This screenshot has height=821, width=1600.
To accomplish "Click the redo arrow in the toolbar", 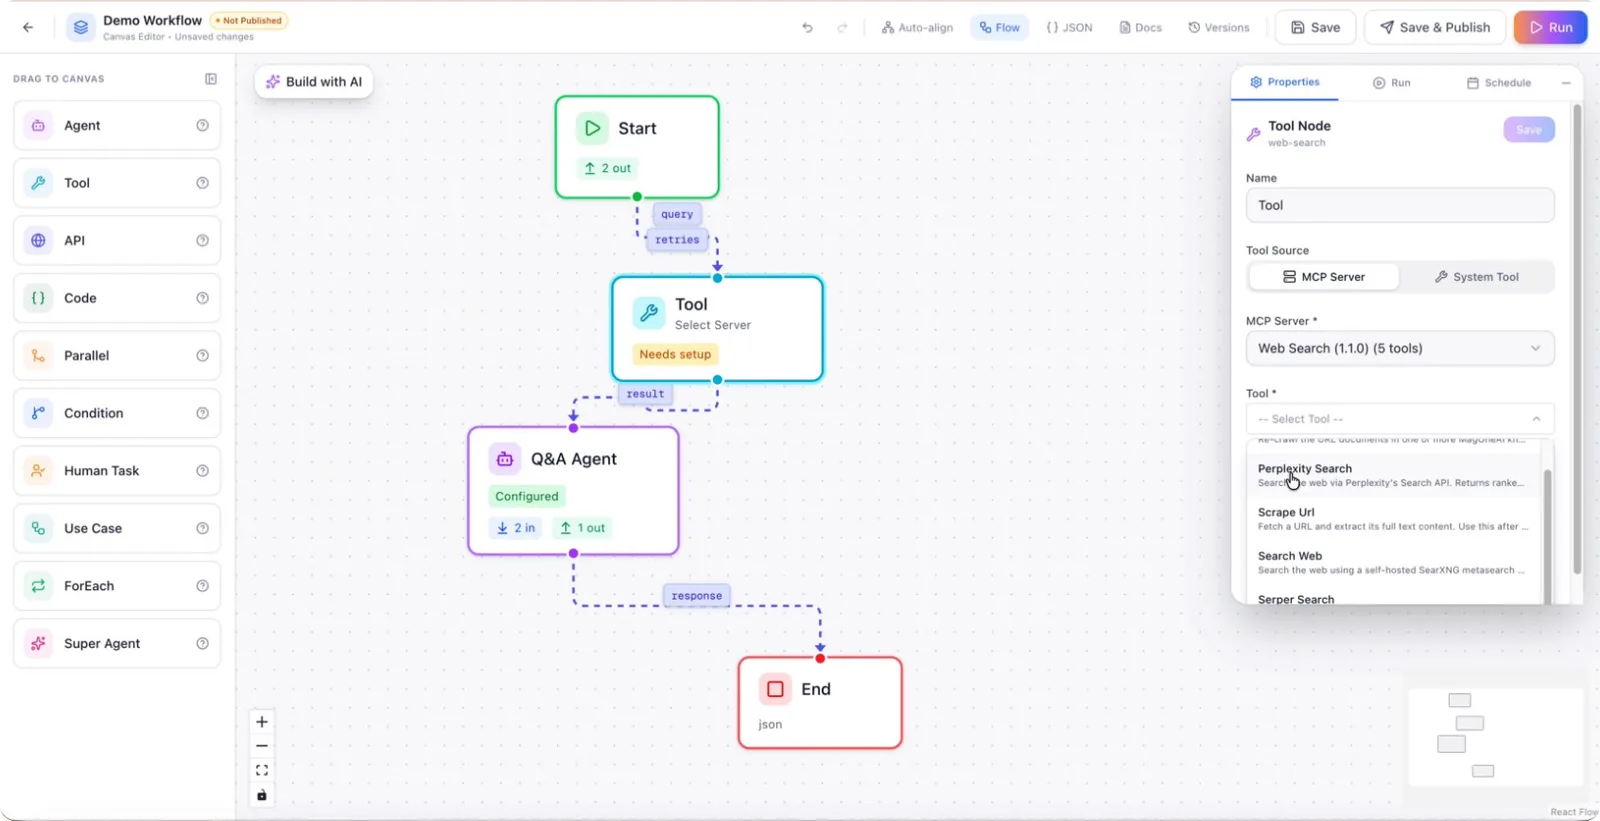I will coord(842,27).
